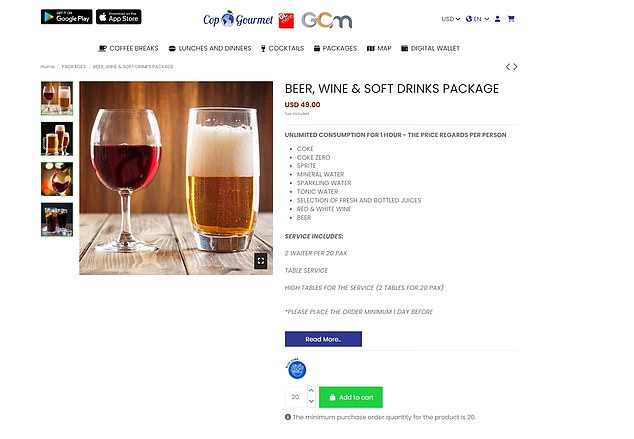Image resolution: width=634 pixels, height=439 pixels.
Task: Open the shopping cart icon in header
Action: 511,19
